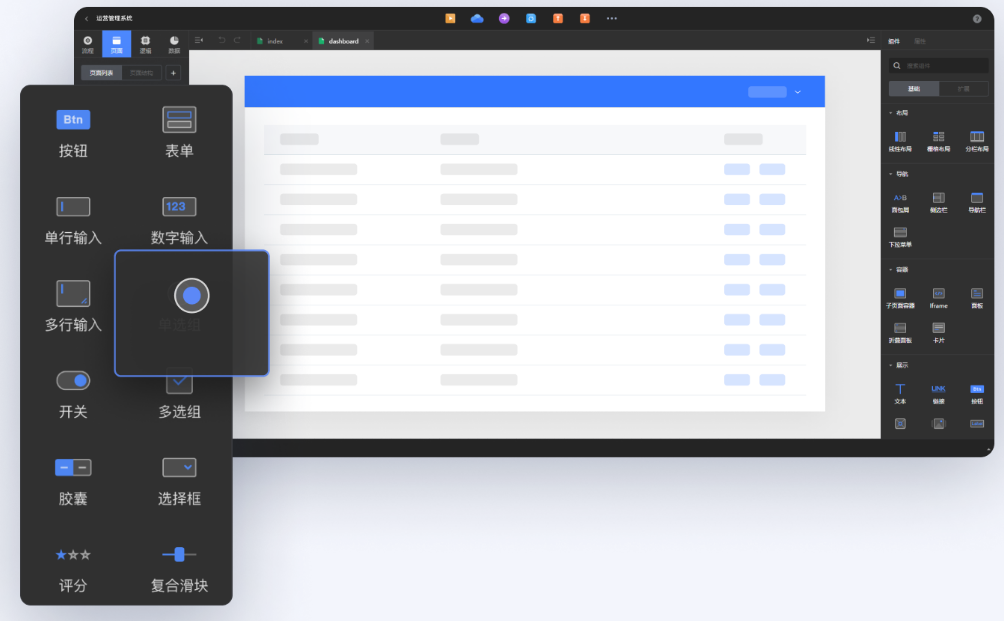Viewport: 1004px width, 621px height.
Task: Select the 表单 form component
Action: pos(179,134)
